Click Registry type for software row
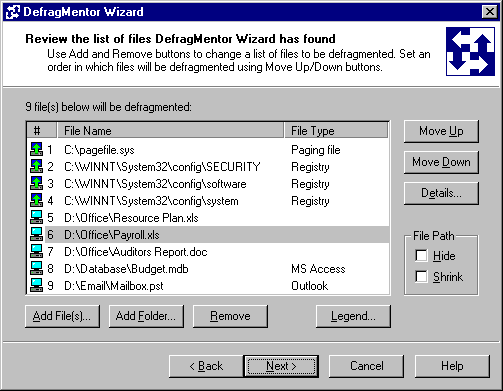The height and width of the screenshot is (391, 503). click(310, 184)
